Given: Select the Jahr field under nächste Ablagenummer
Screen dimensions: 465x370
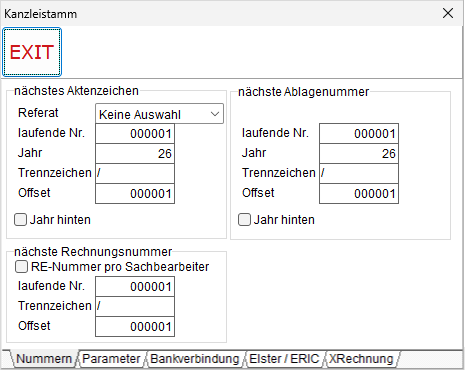Looking at the screenshot, I should (x=359, y=153).
